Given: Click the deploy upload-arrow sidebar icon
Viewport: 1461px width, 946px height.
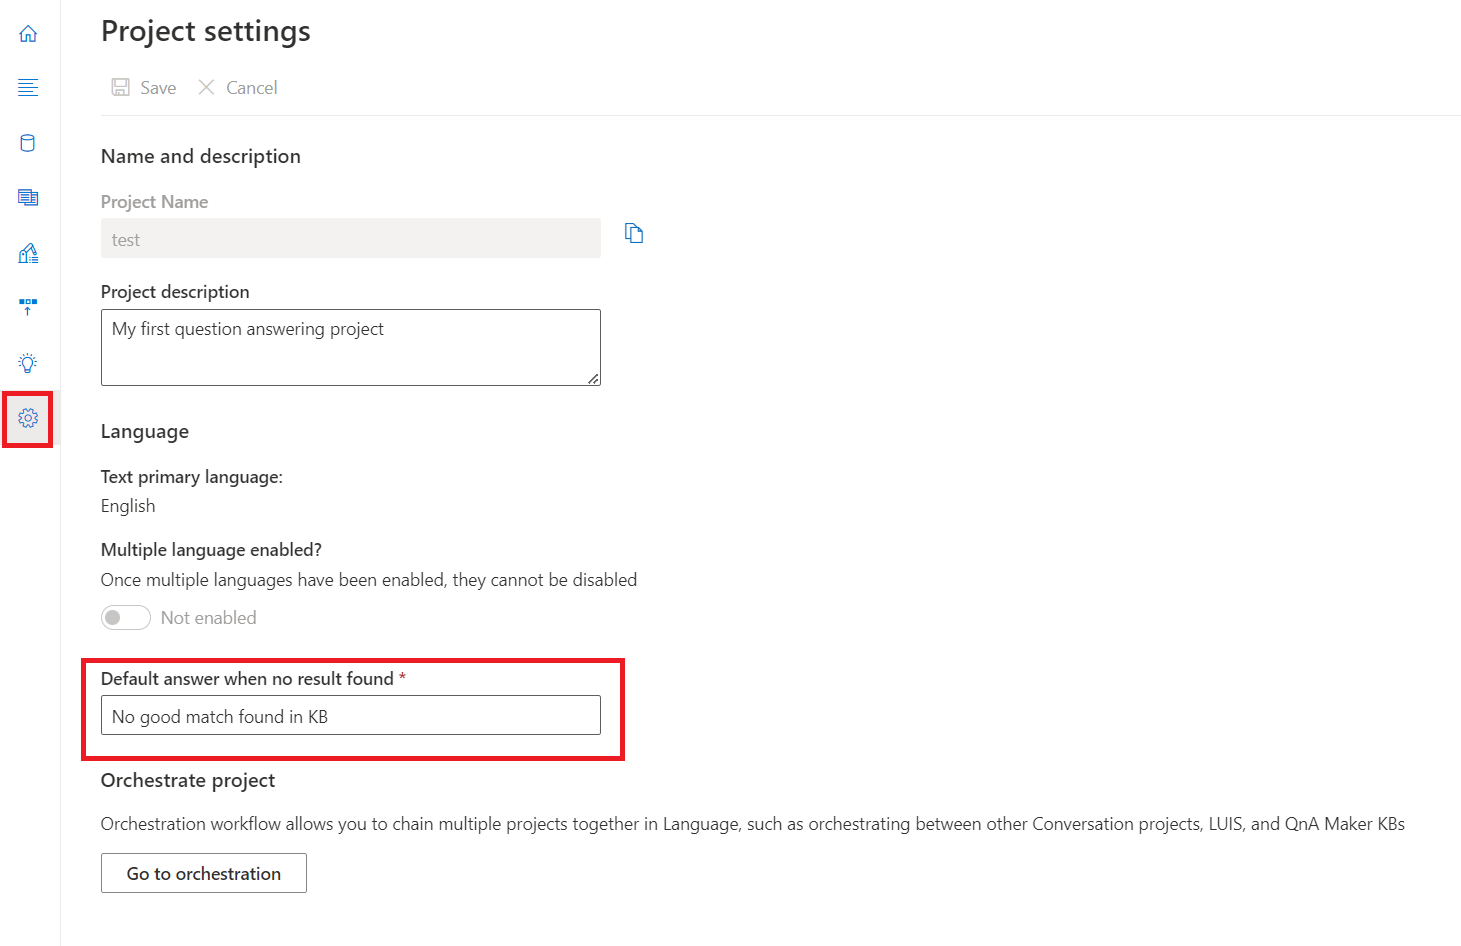Looking at the screenshot, I should pyautogui.click(x=28, y=307).
